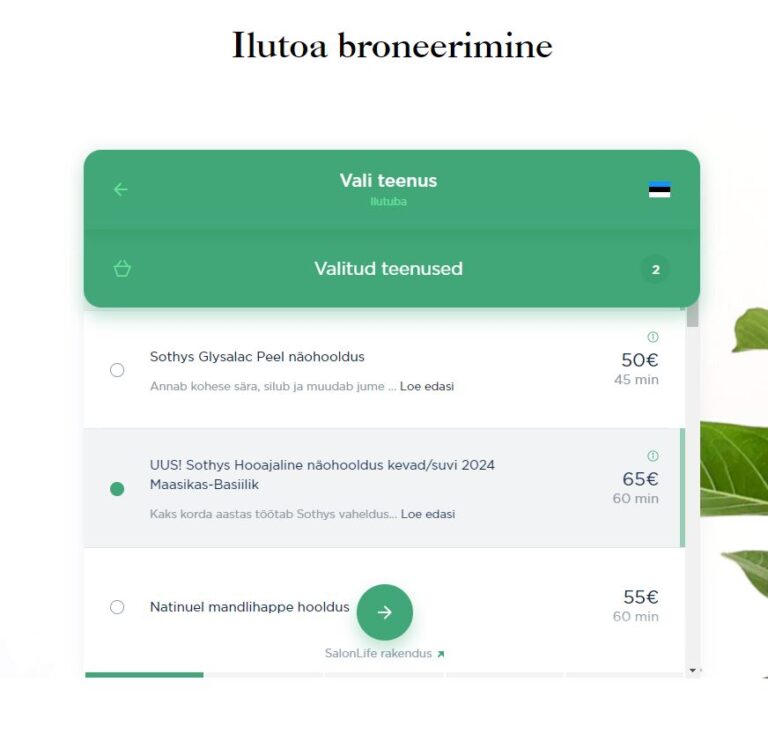Image resolution: width=768 pixels, height=734 pixels.
Task: Click the 50€ price
Action: (640, 360)
